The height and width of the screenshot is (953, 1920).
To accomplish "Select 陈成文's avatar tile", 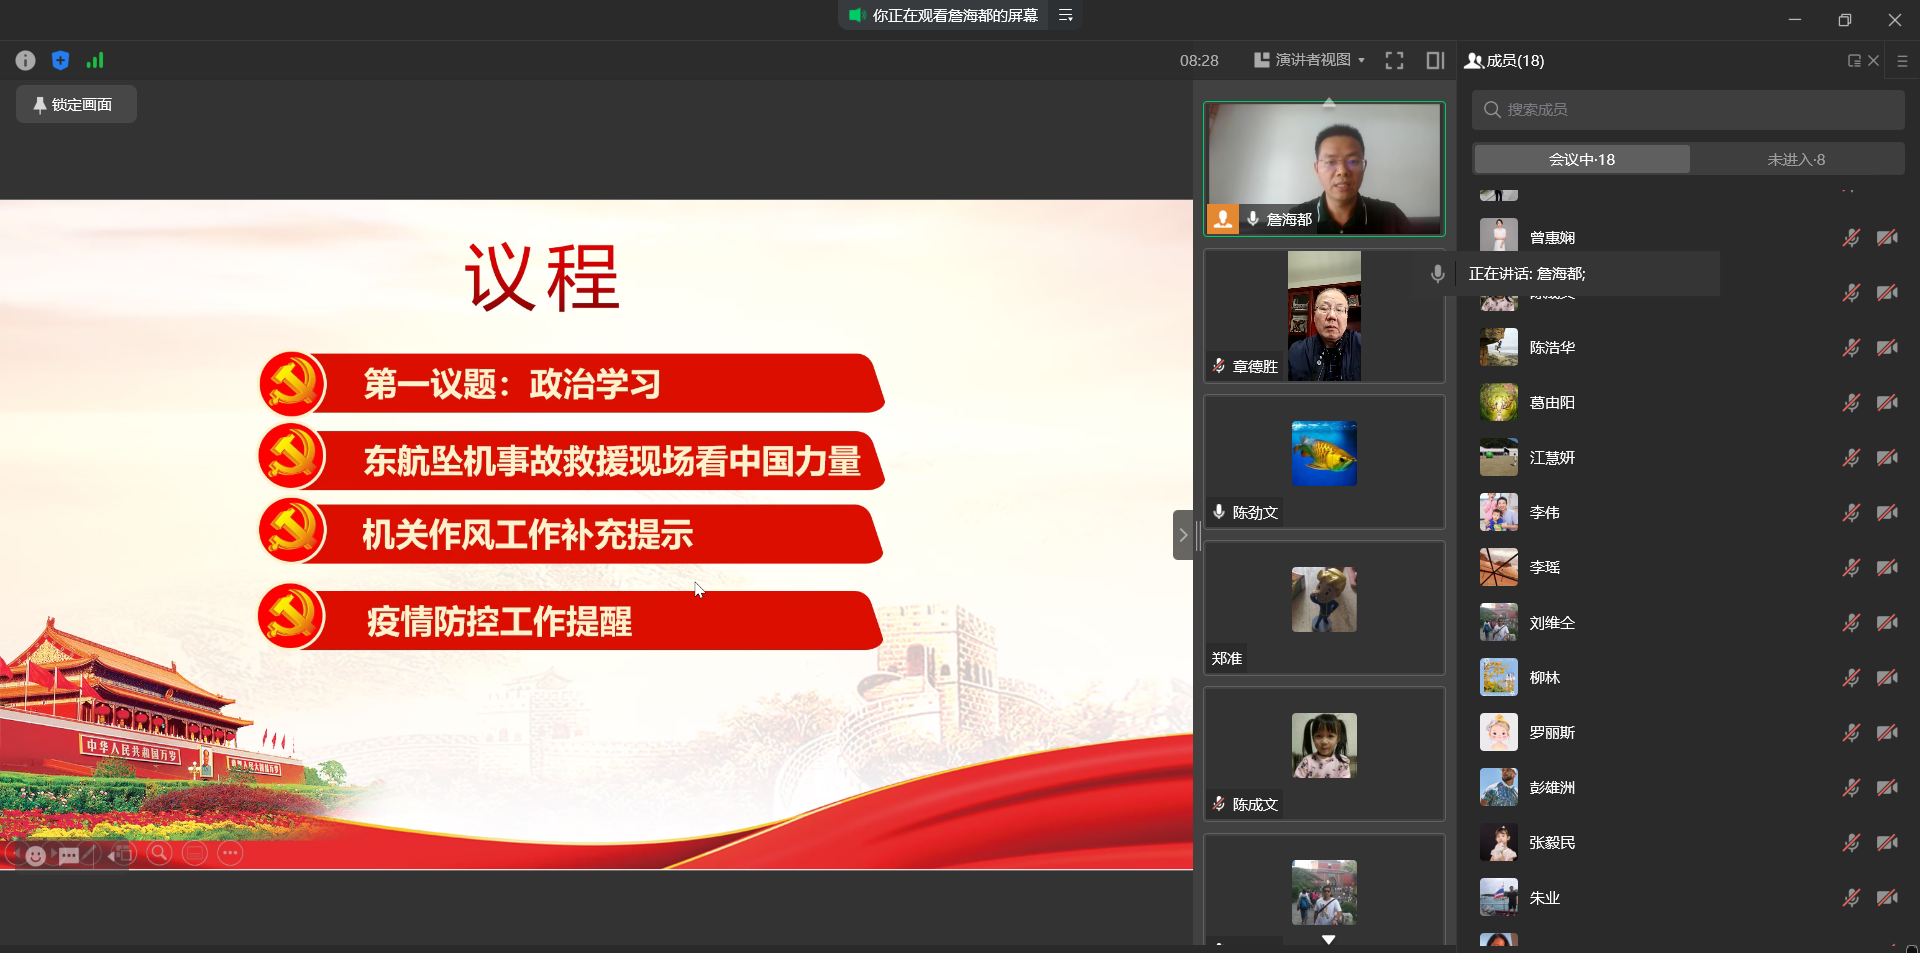I will tap(1324, 753).
